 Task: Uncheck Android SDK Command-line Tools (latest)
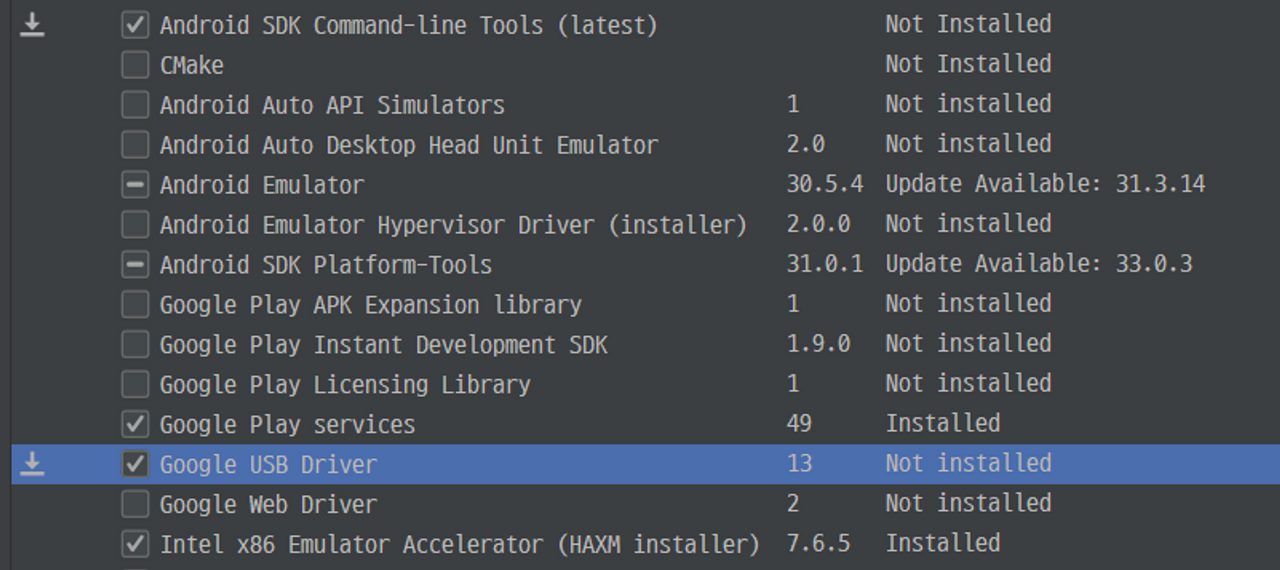click(135, 25)
